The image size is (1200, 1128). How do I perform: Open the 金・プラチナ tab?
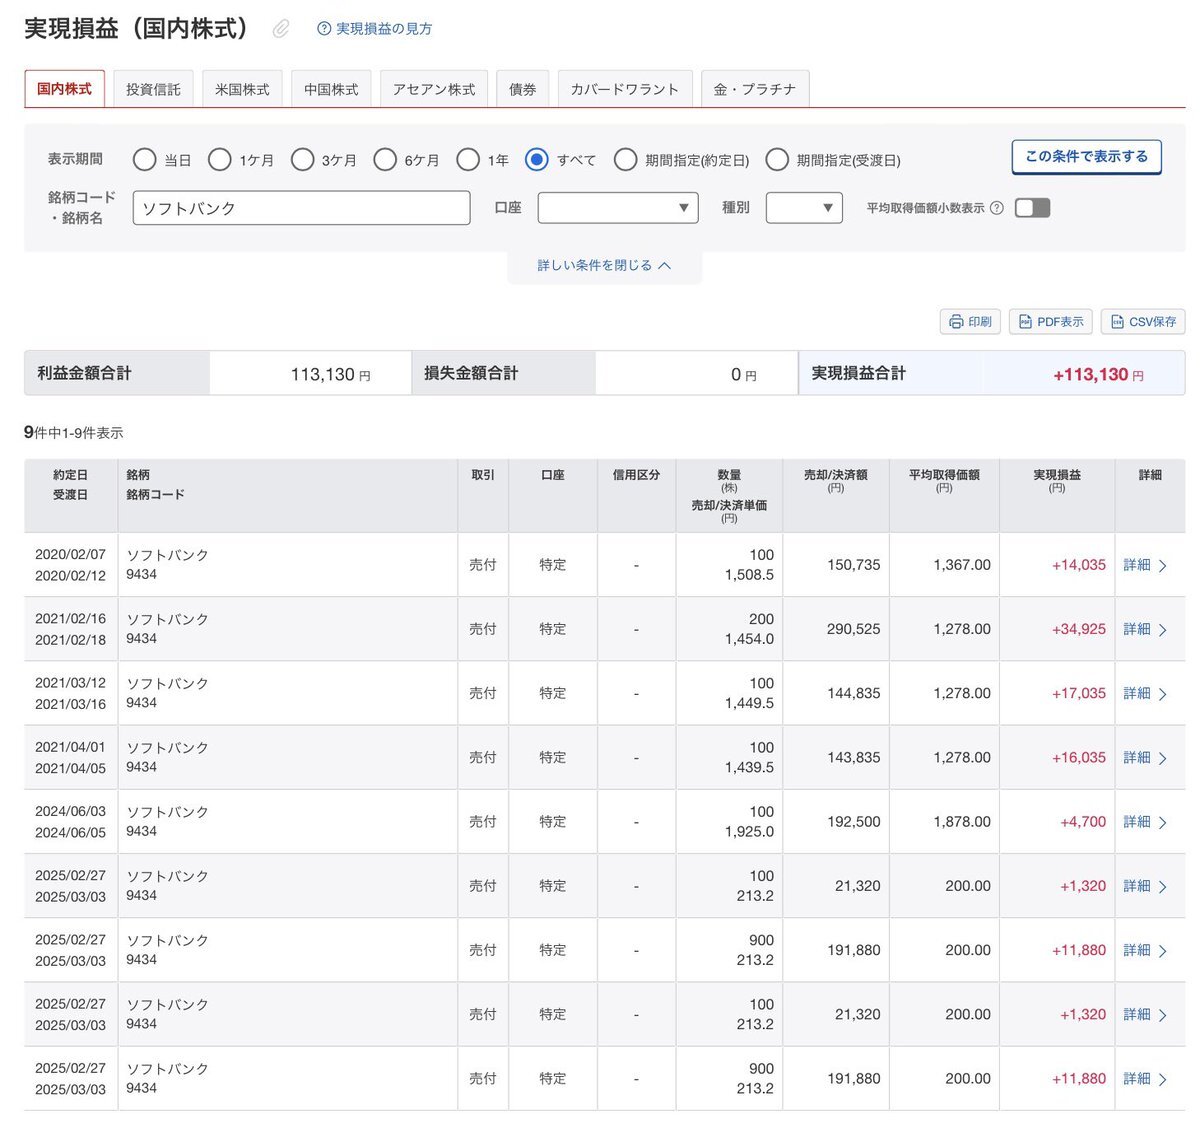pos(755,89)
